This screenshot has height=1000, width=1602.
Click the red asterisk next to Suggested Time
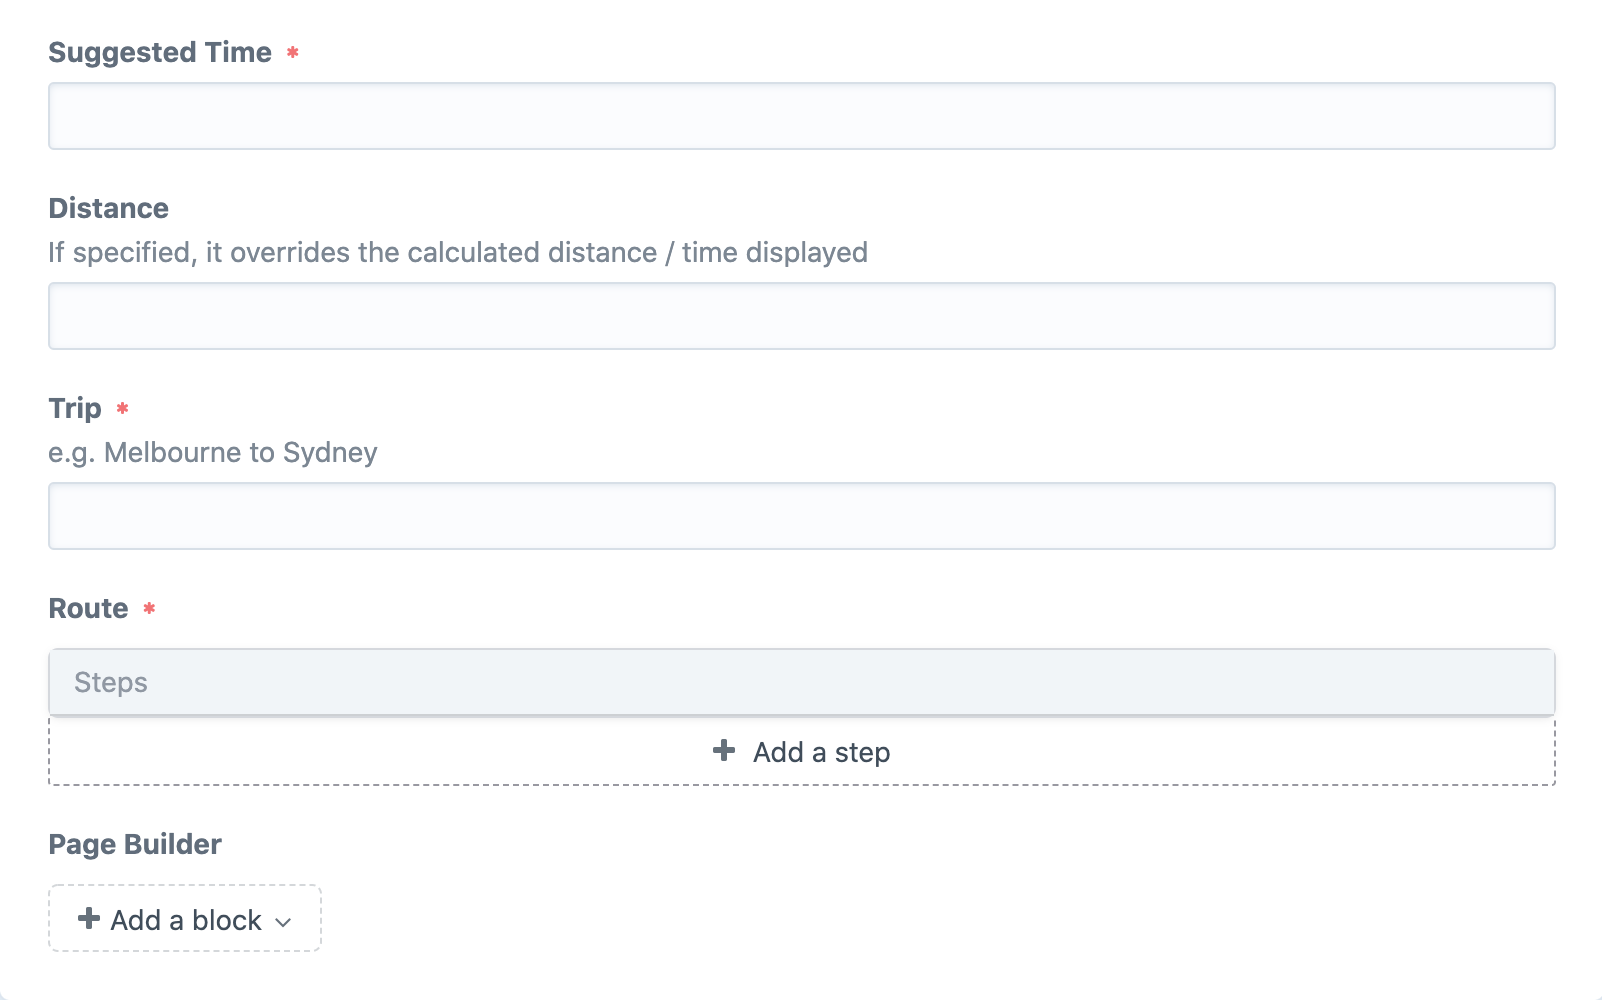[293, 52]
